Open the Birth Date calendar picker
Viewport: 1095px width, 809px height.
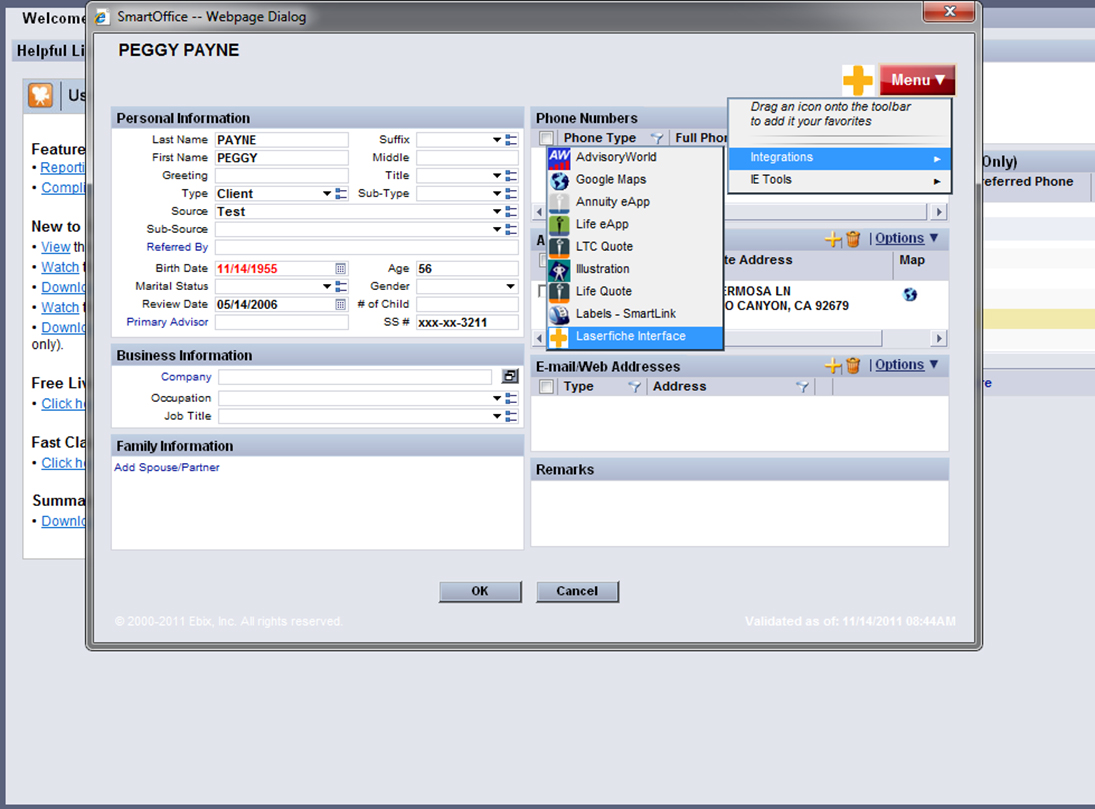click(x=340, y=269)
